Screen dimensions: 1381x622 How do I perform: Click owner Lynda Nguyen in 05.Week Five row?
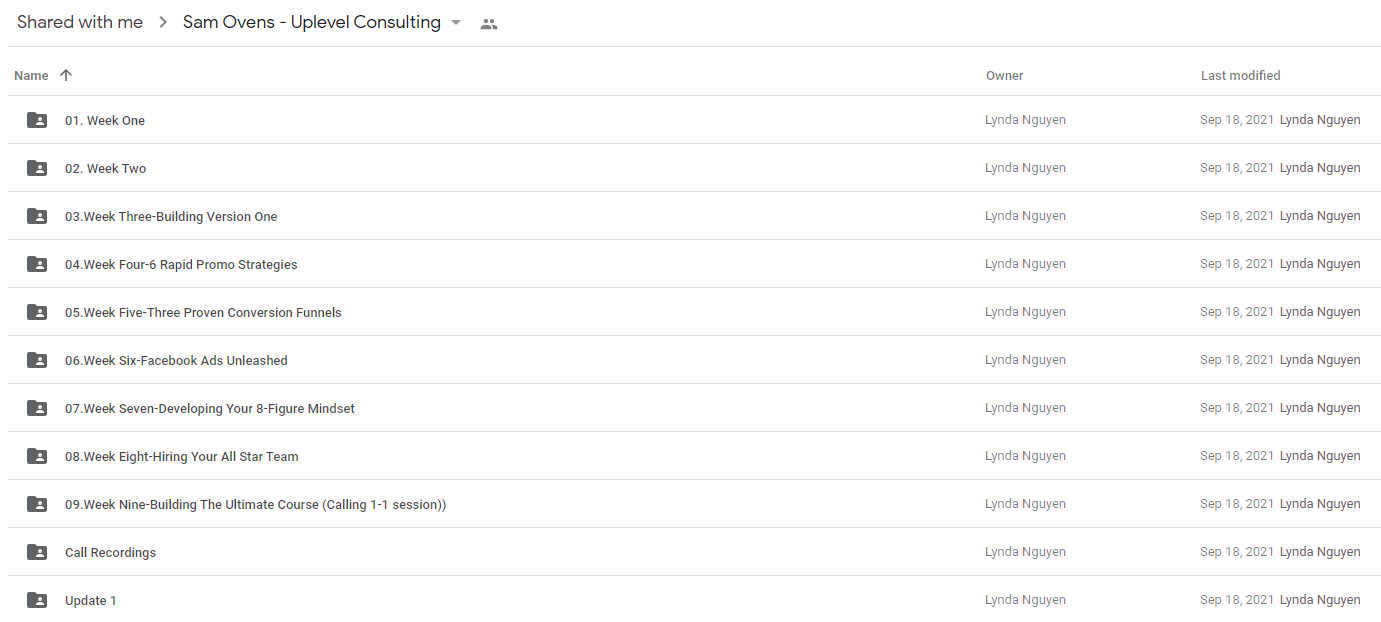click(1025, 312)
